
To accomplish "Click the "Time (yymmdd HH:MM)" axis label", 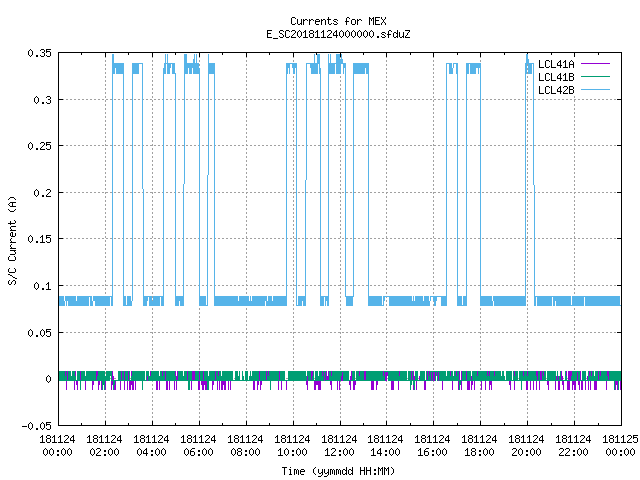I will point(338,471).
